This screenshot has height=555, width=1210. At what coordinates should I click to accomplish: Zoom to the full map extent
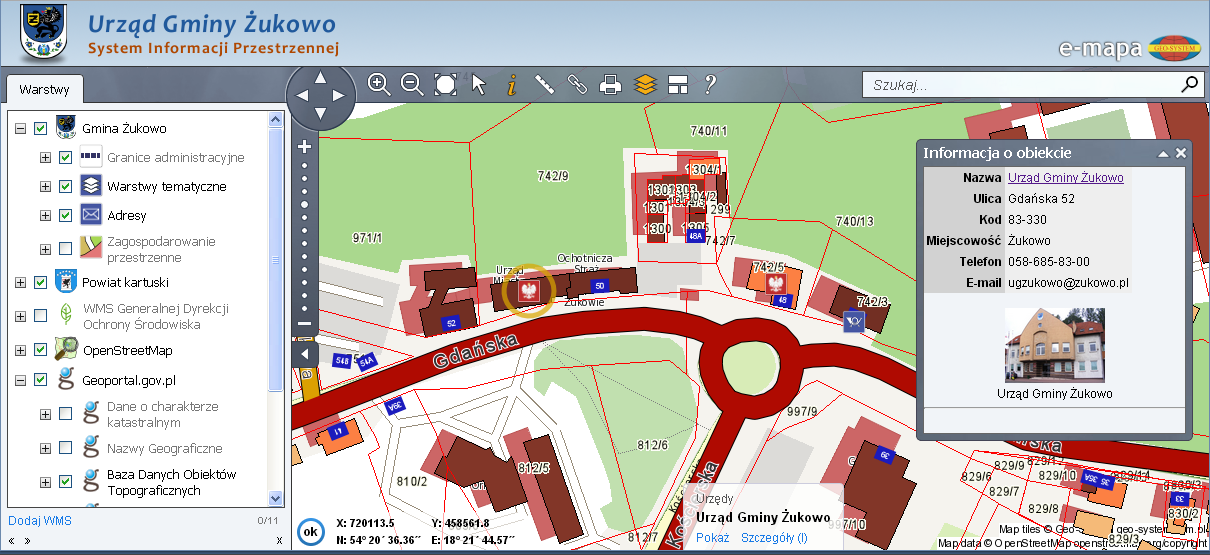445,84
